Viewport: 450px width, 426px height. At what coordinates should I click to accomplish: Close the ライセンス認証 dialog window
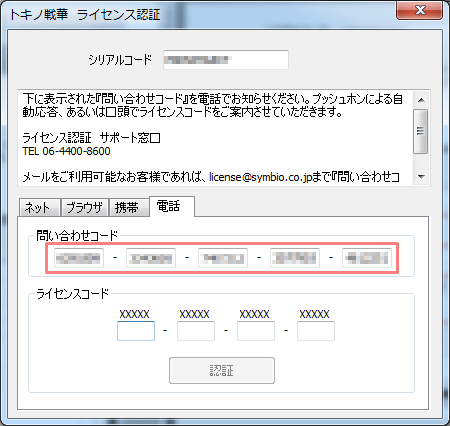[420, 10]
